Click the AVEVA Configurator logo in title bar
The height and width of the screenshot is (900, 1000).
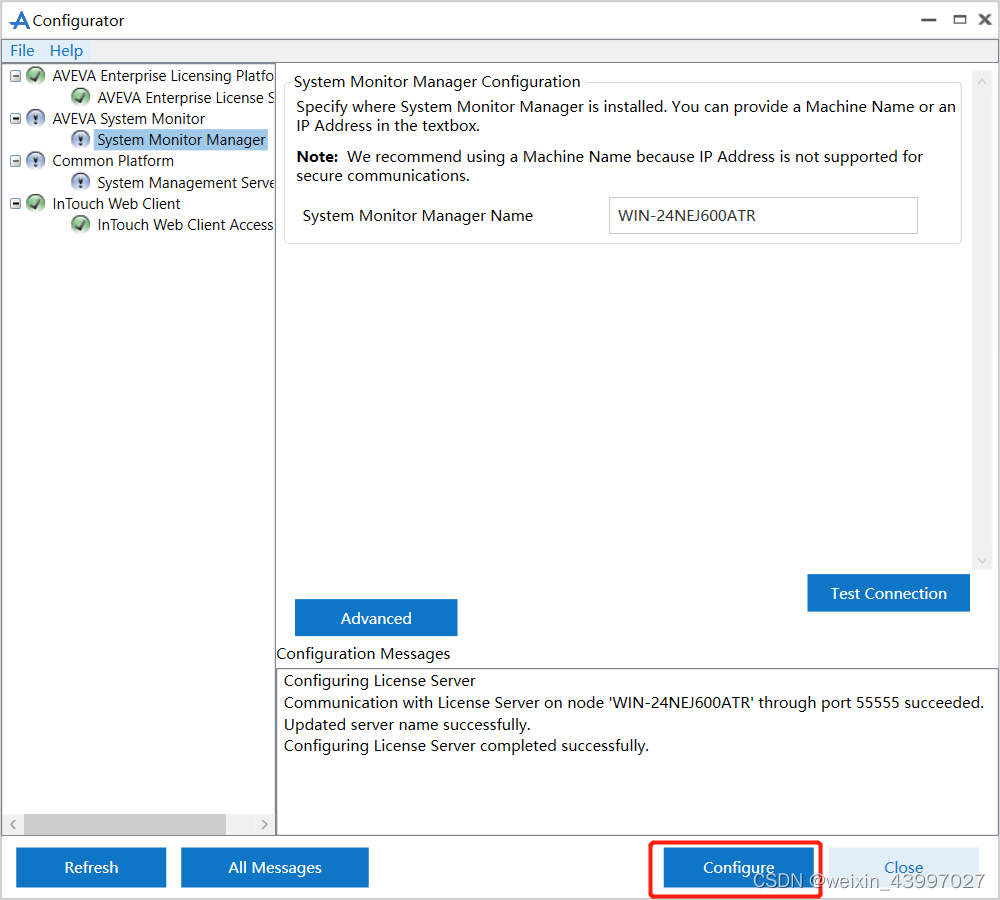pyautogui.click(x=19, y=20)
